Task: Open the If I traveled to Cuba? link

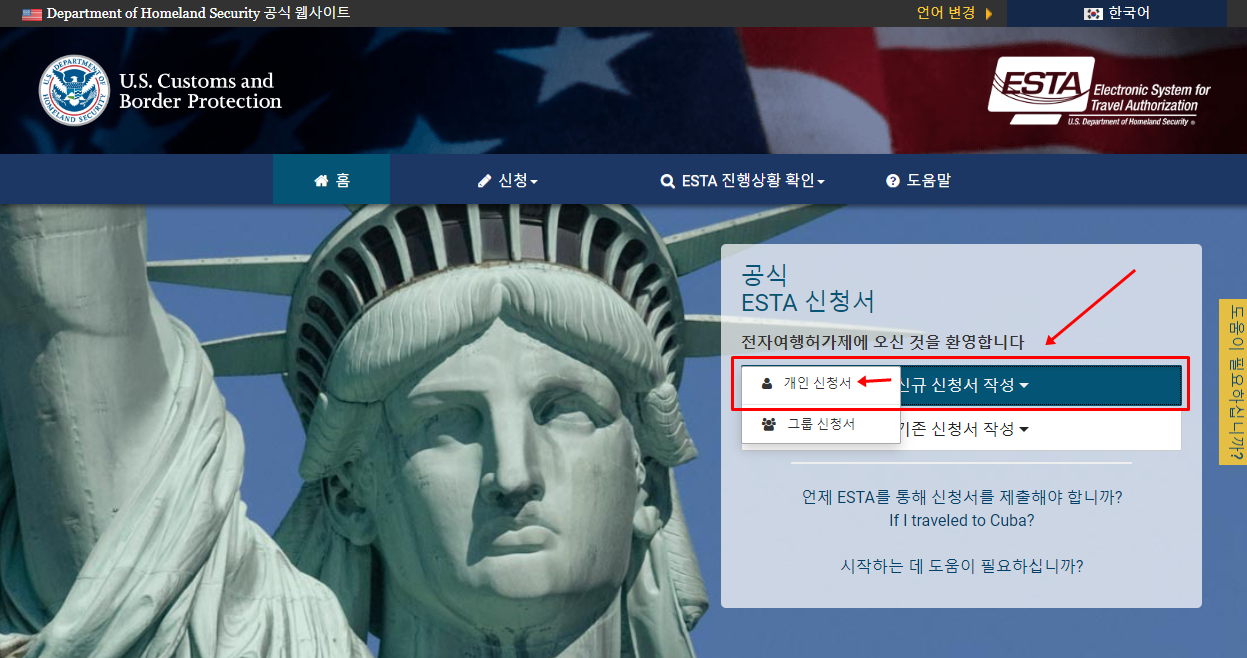Action: (x=961, y=521)
